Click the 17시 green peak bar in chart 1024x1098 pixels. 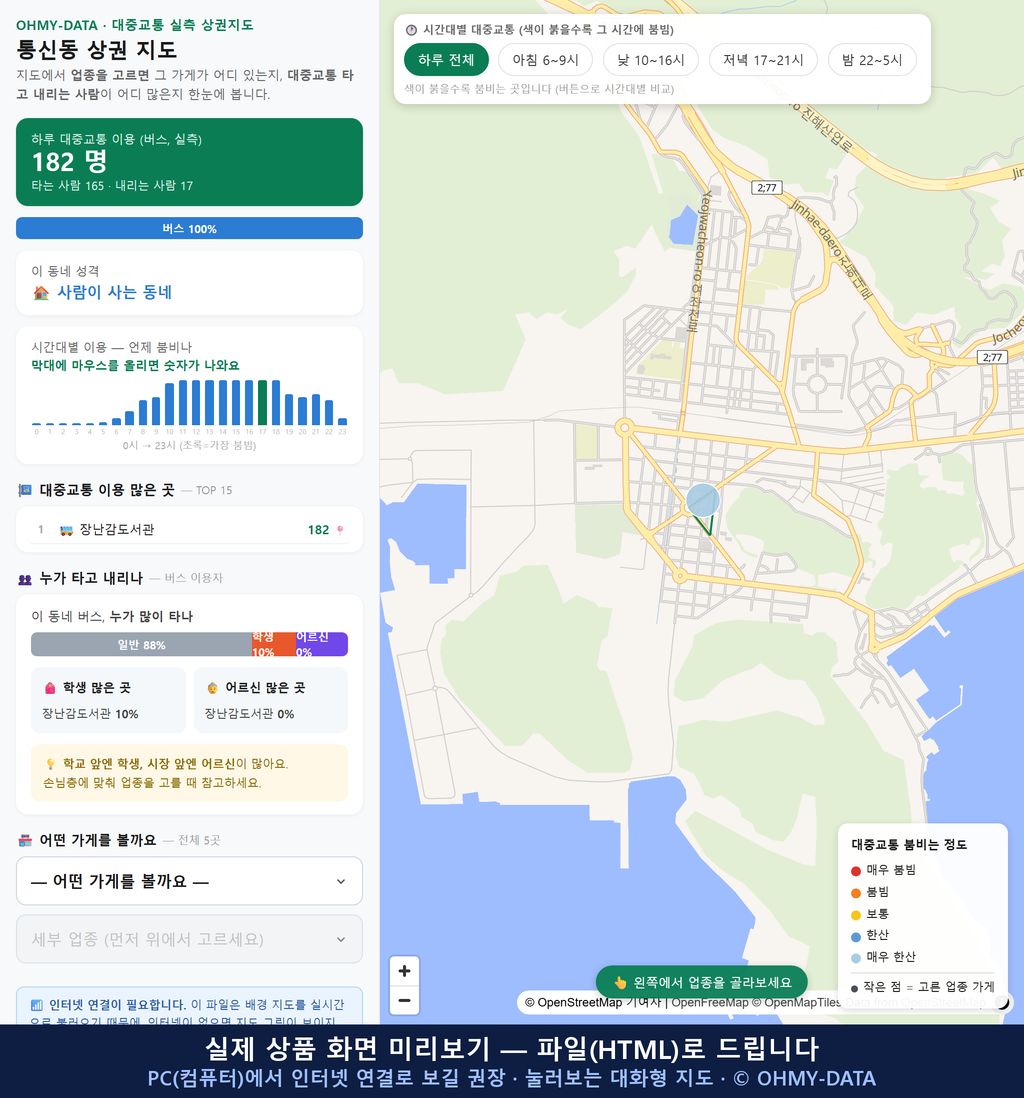coord(263,403)
